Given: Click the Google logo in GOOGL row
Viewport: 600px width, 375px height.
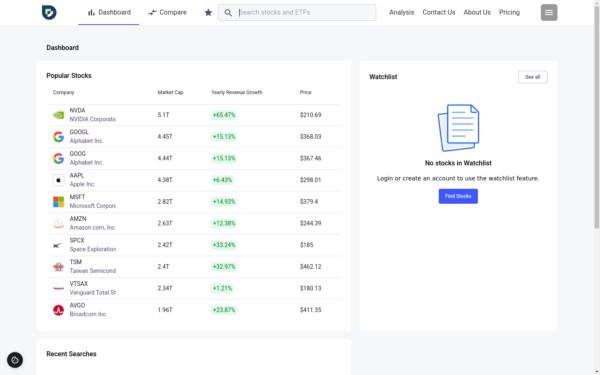Looking at the screenshot, I should [59, 137].
